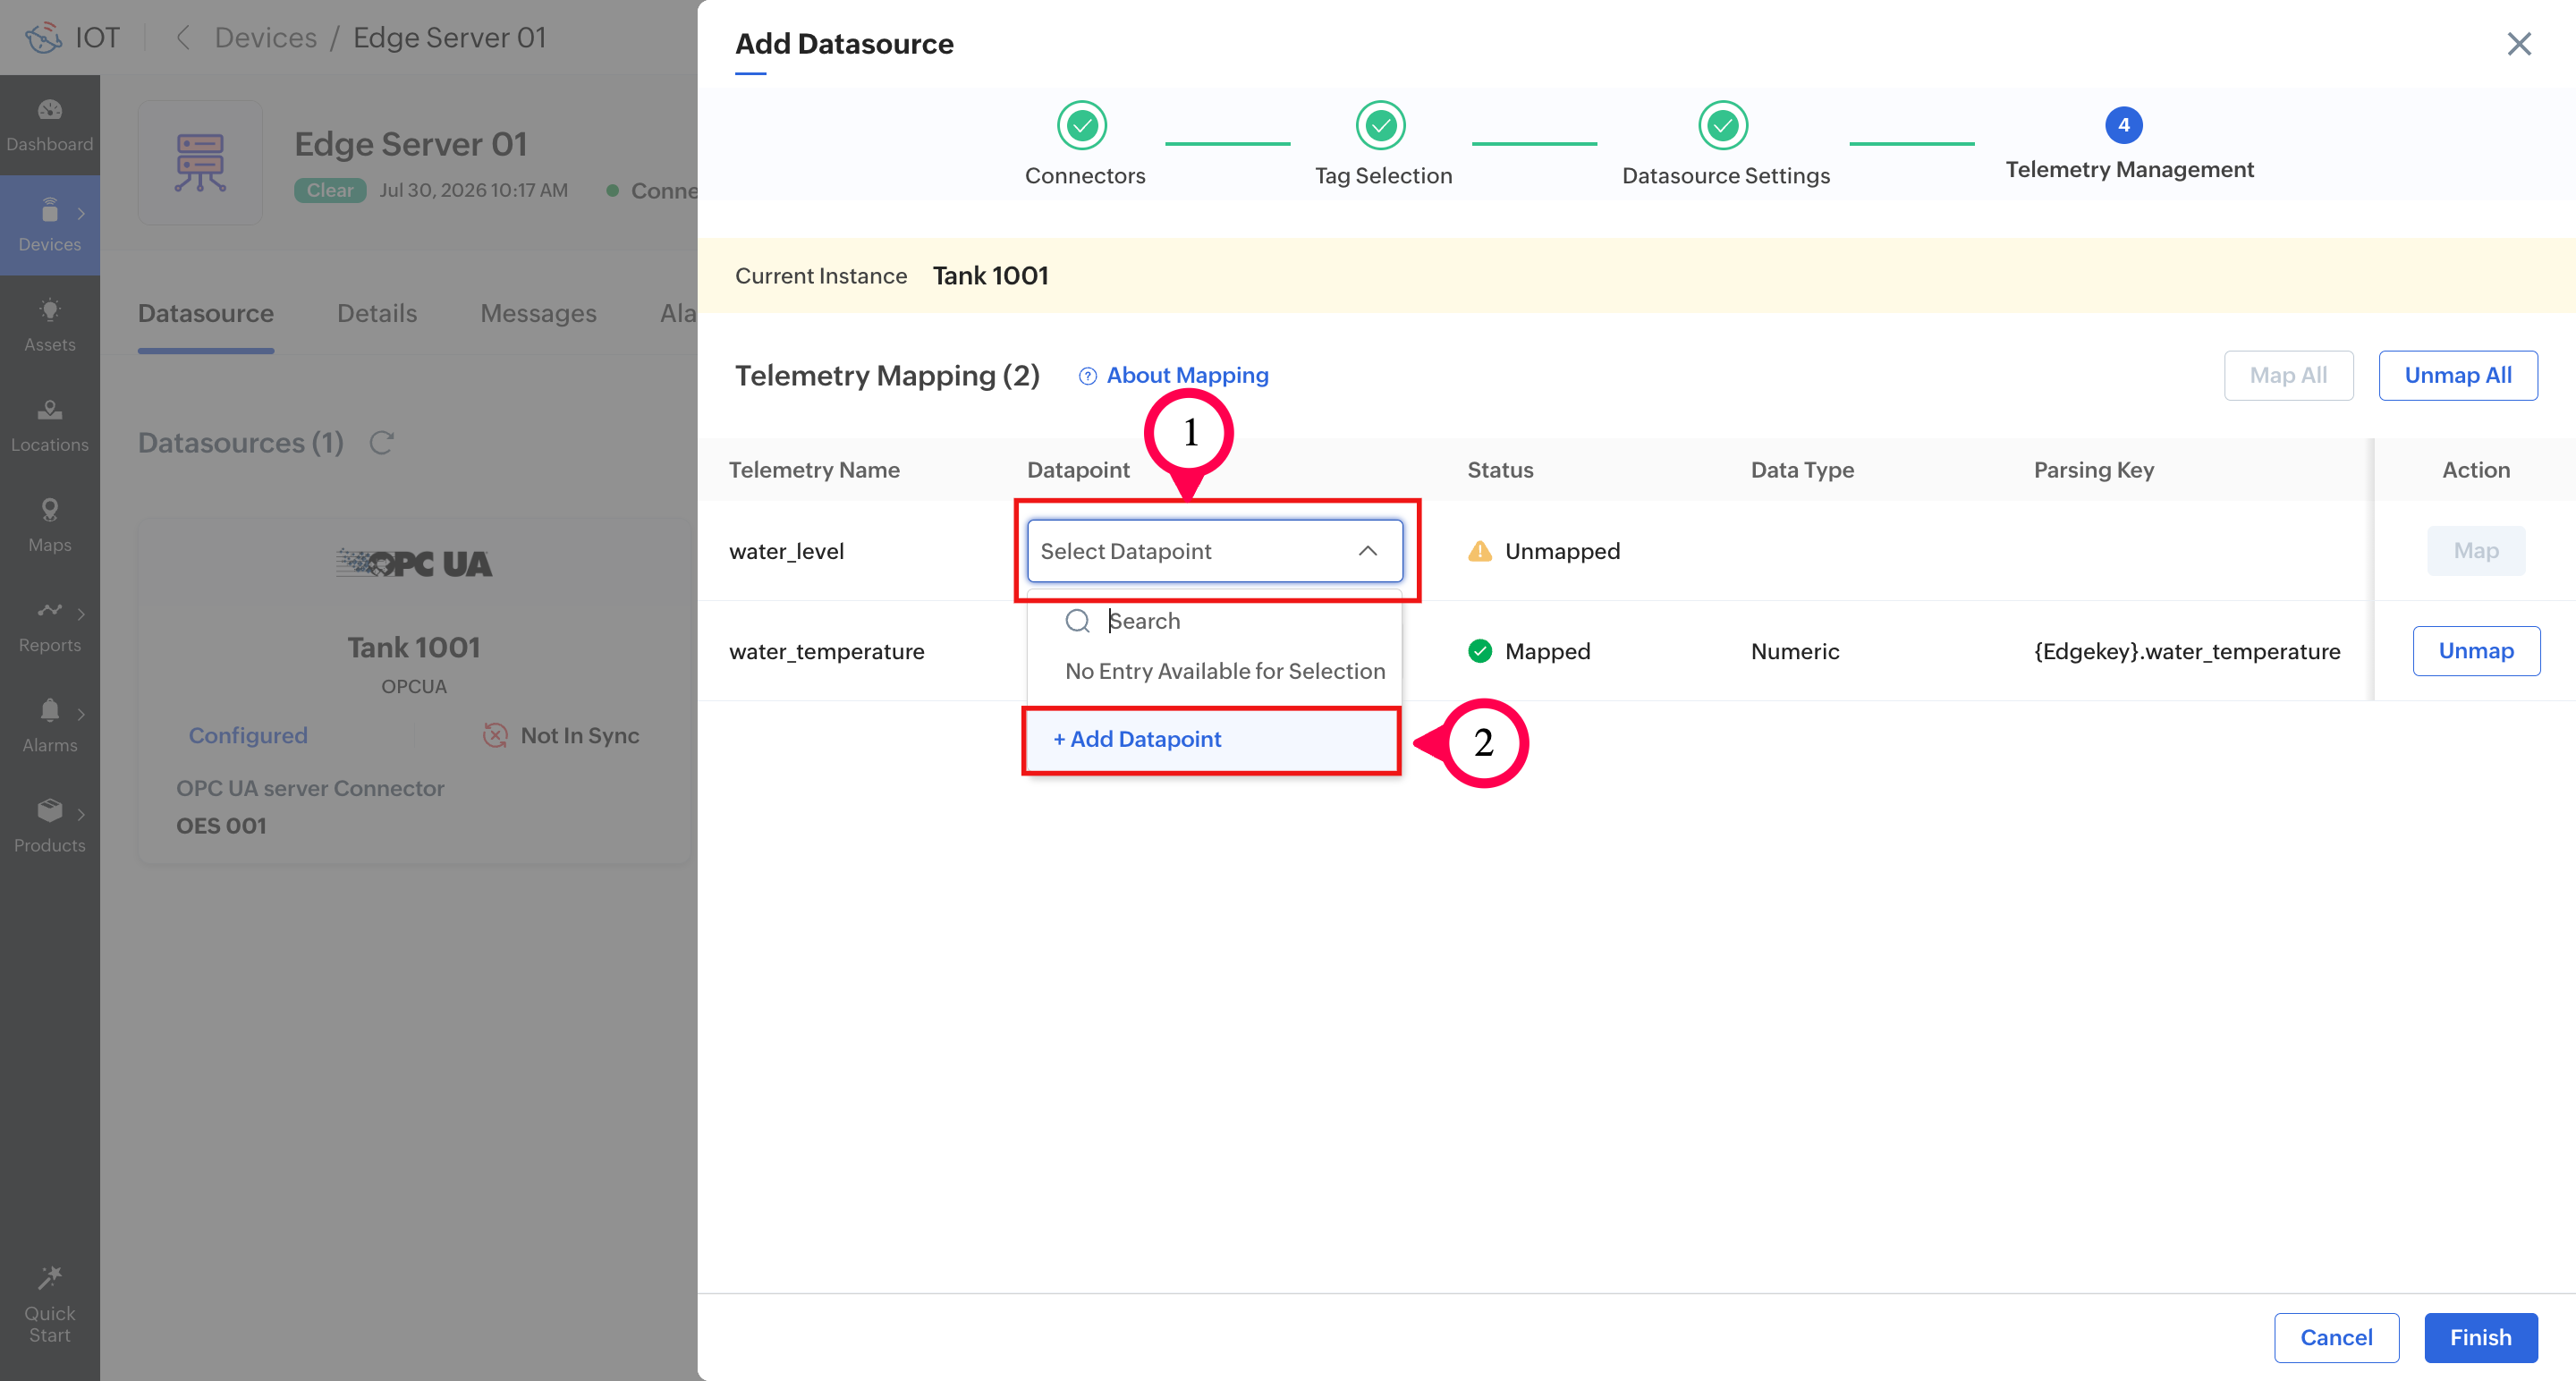Image resolution: width=2576 pixels, height=1381 pixels.
Task: Go to the Datasource Settings step
Action: click(x=1726, y=145)
